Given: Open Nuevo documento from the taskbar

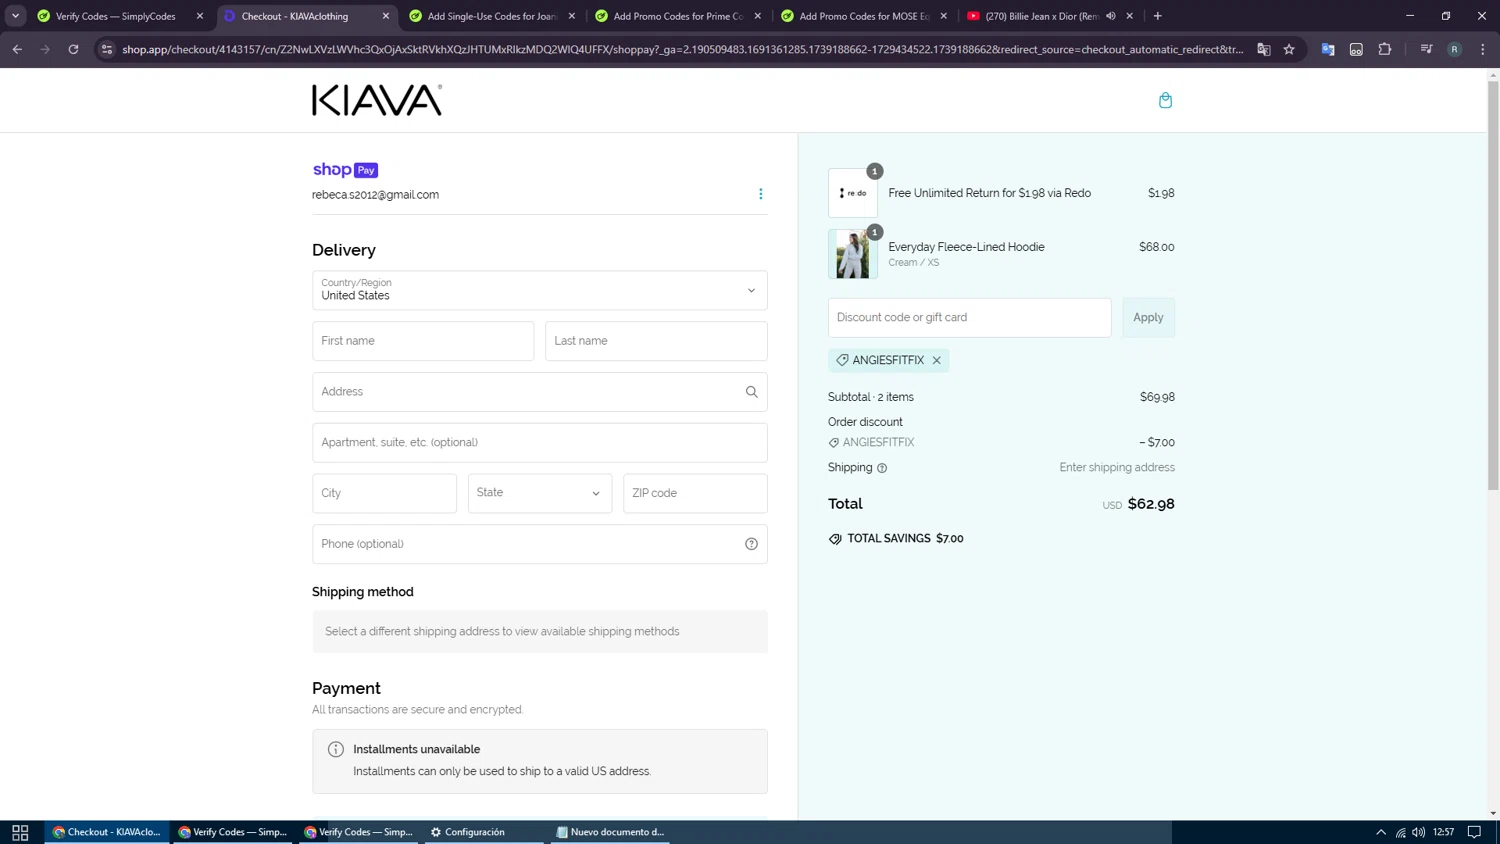Looking at the screenshot, I should [610, 832].
